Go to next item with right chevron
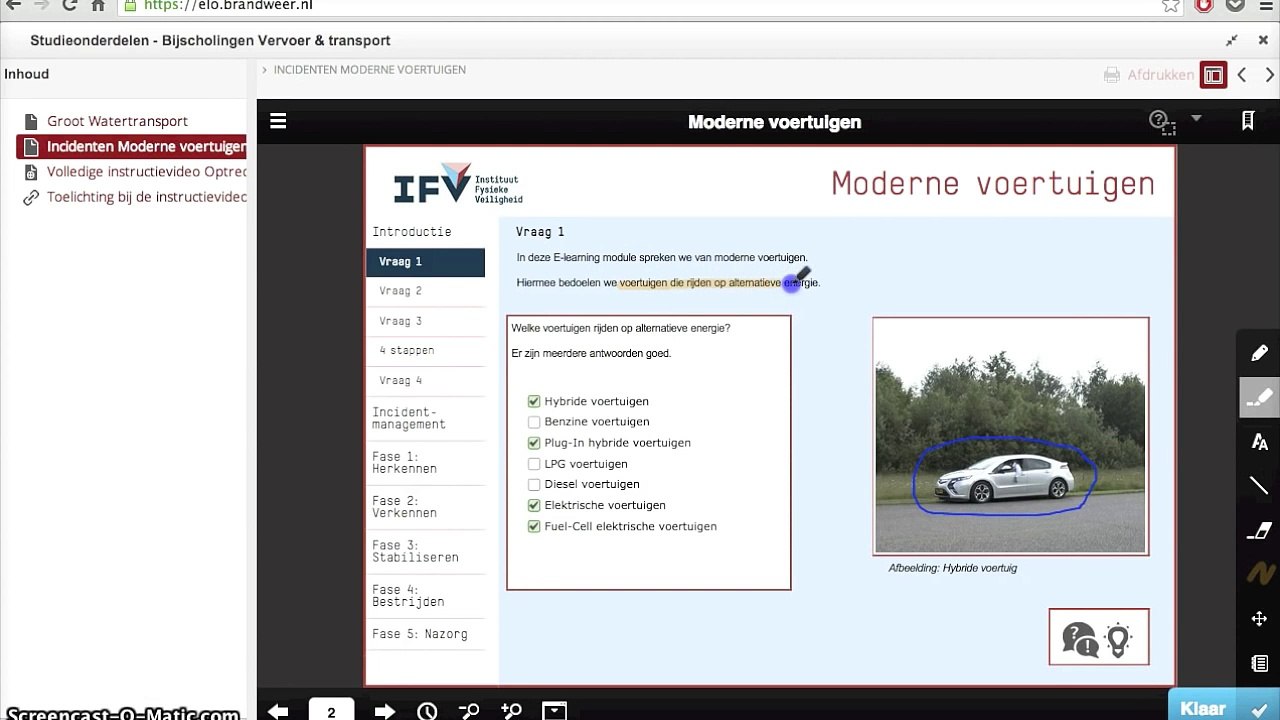This screenshot has width=1280, height=720. 1269,75
